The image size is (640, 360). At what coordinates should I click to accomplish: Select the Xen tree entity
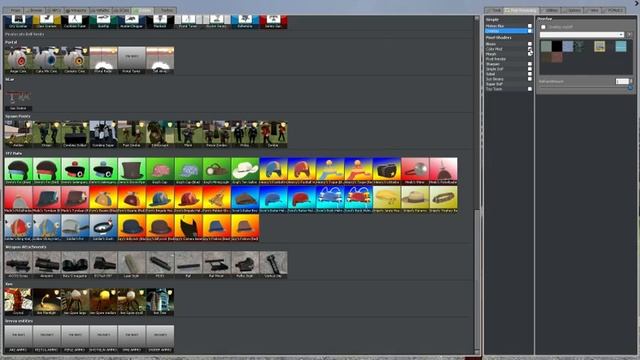tap(160, 302)
